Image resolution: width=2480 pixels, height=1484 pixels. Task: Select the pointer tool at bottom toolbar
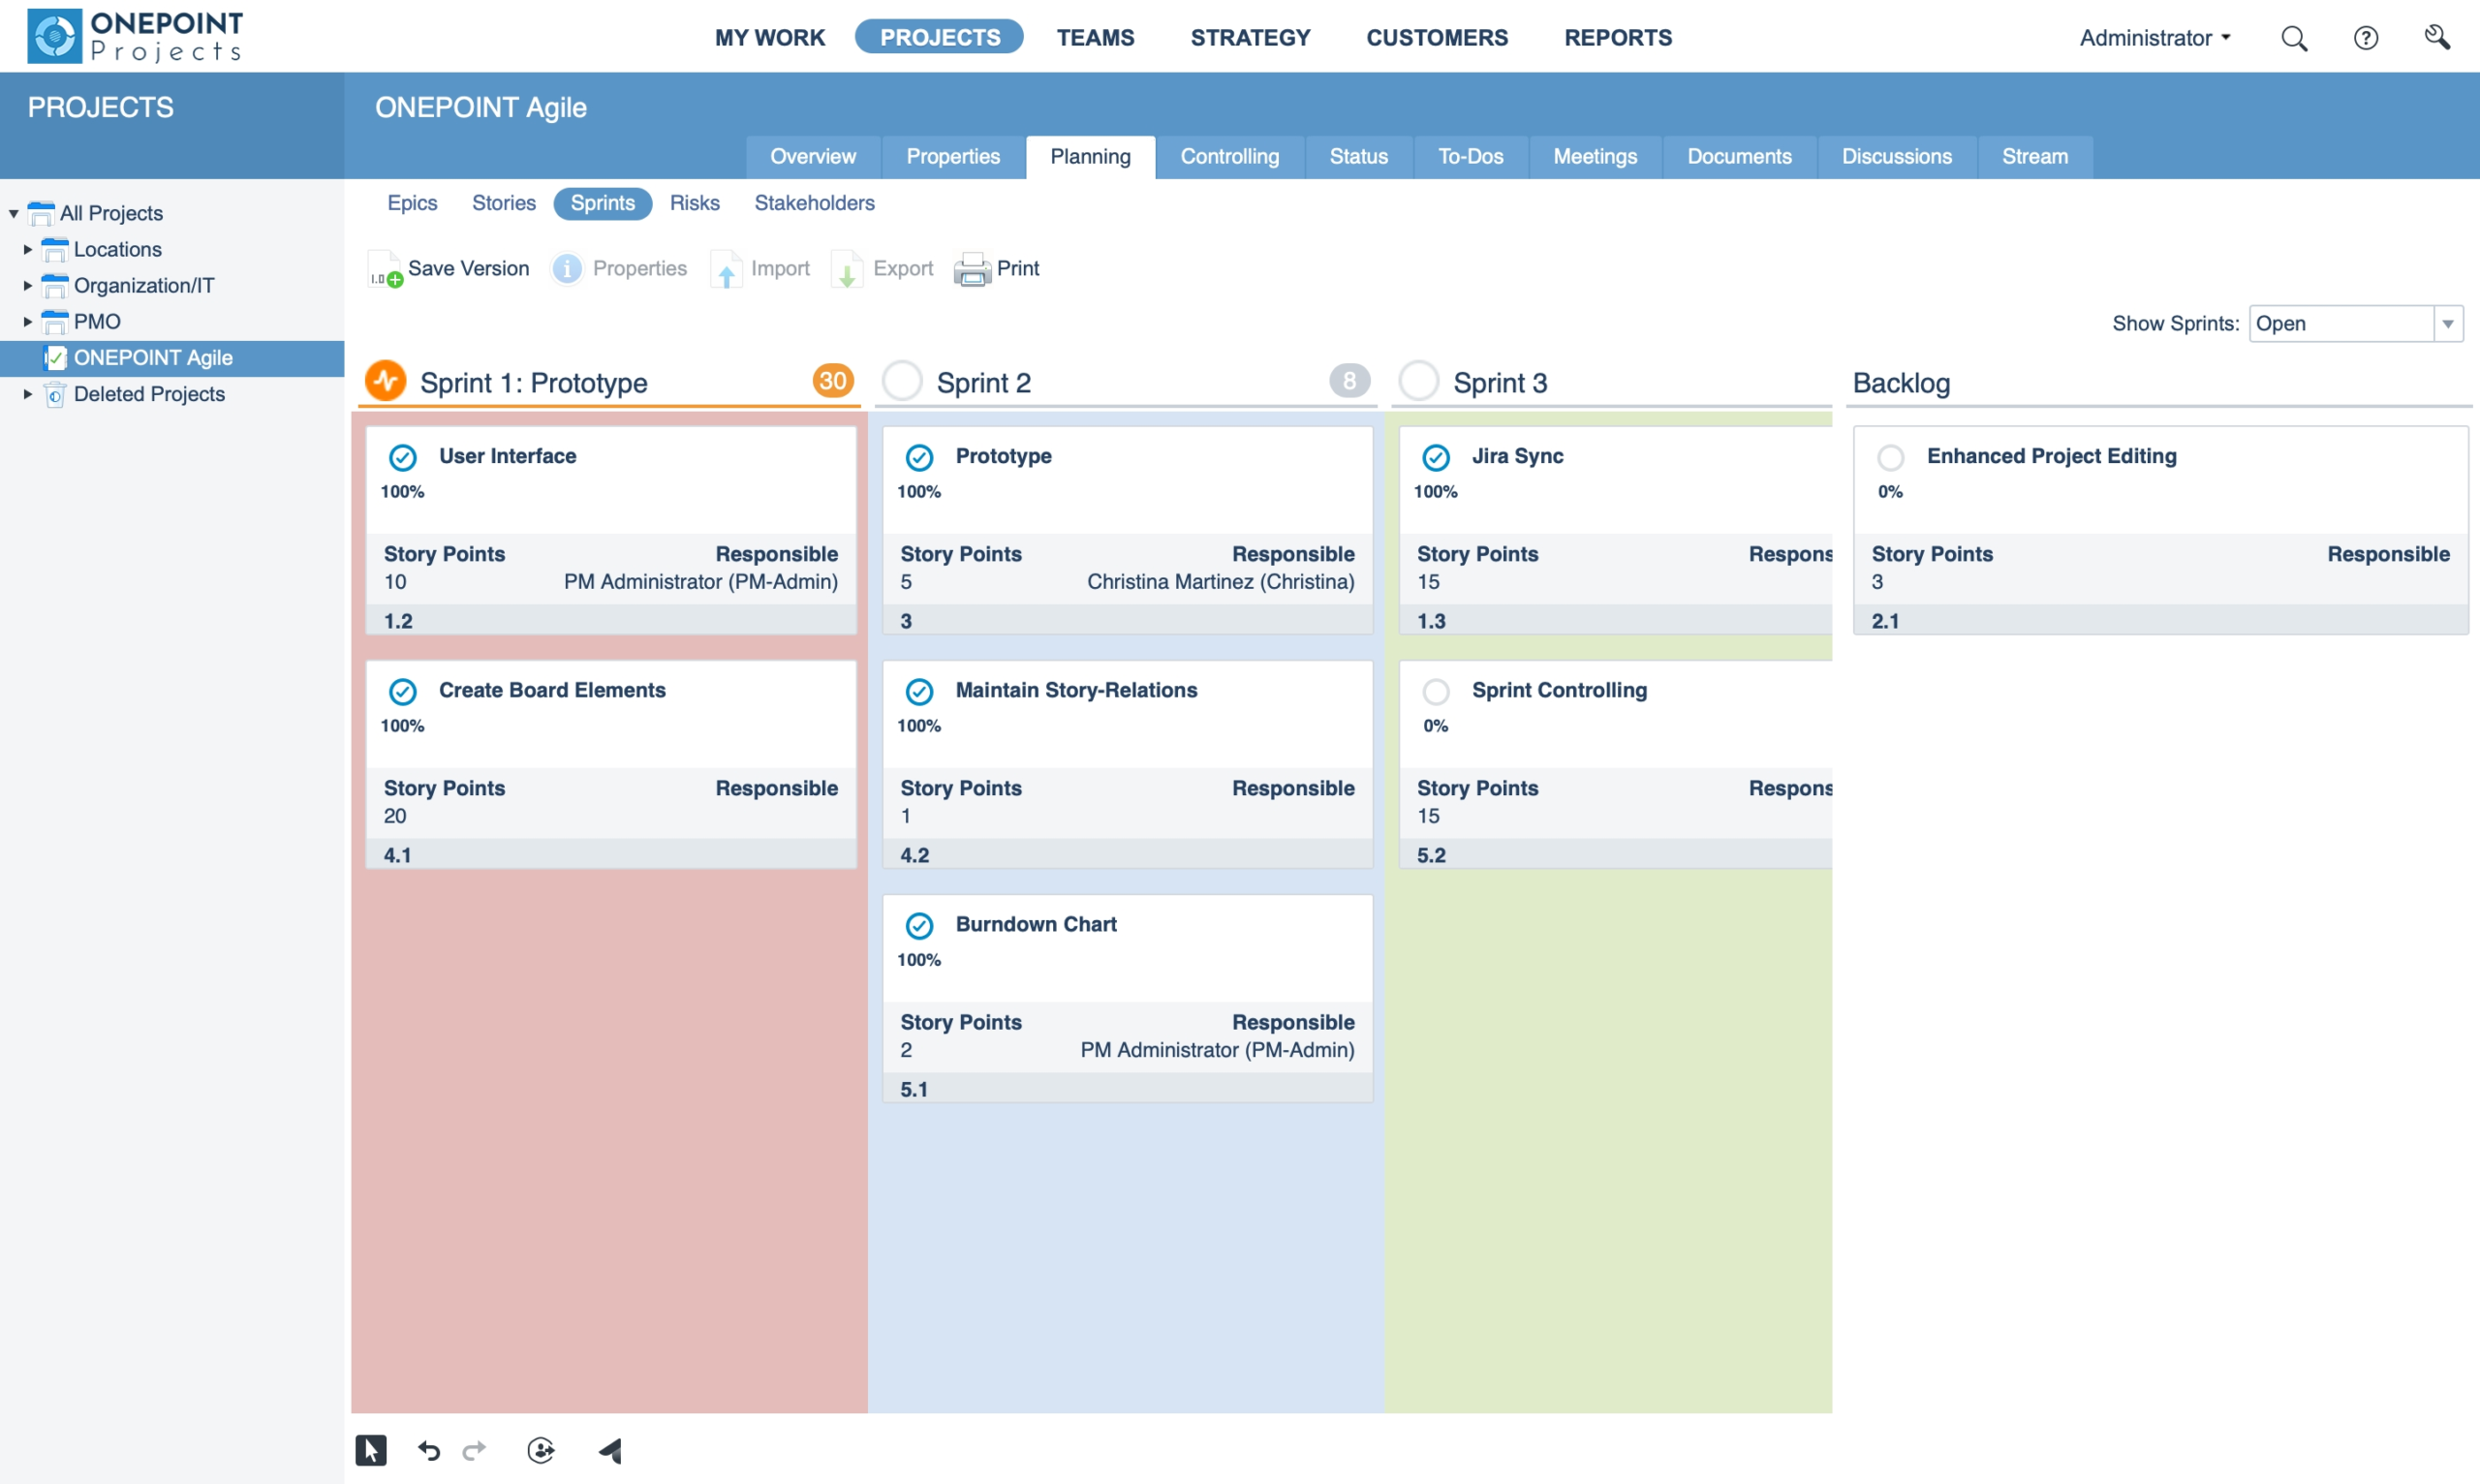tap(371, 1451)
